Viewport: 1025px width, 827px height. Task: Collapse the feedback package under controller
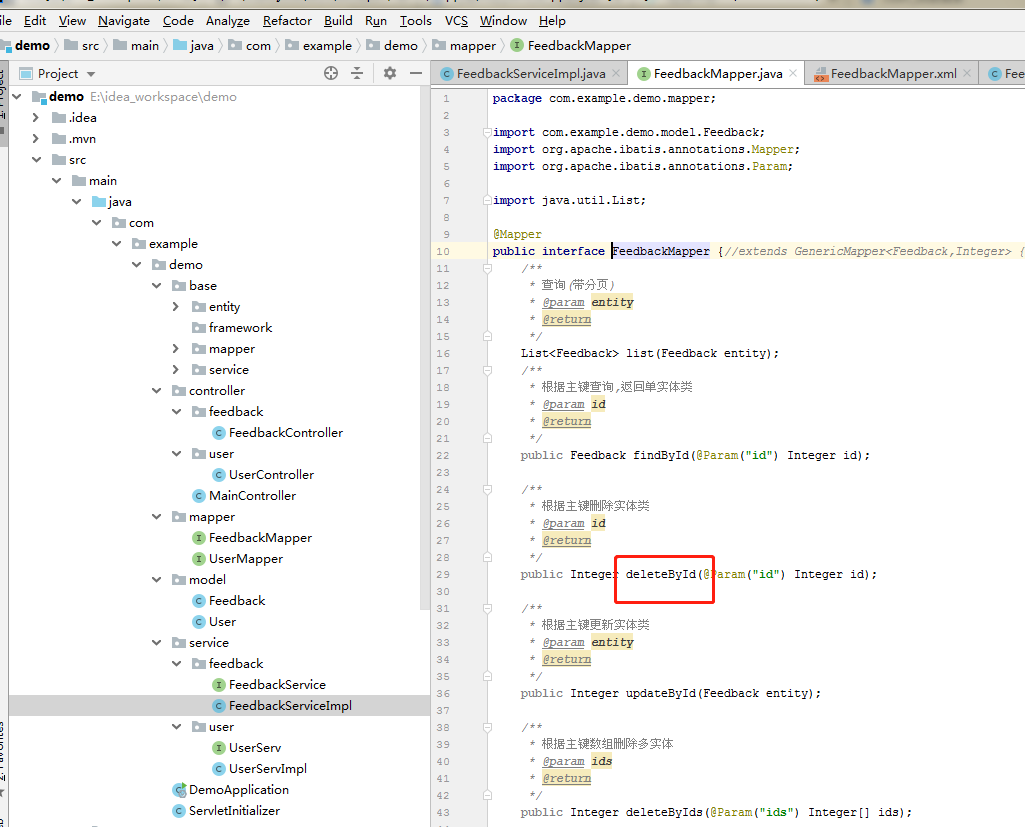click(176, 411)
